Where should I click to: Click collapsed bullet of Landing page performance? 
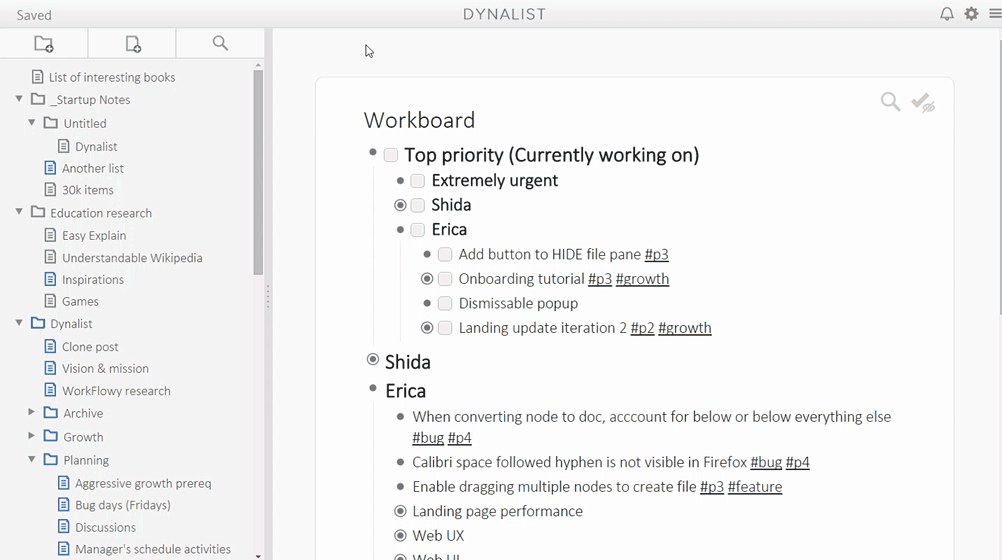(401, 511)
